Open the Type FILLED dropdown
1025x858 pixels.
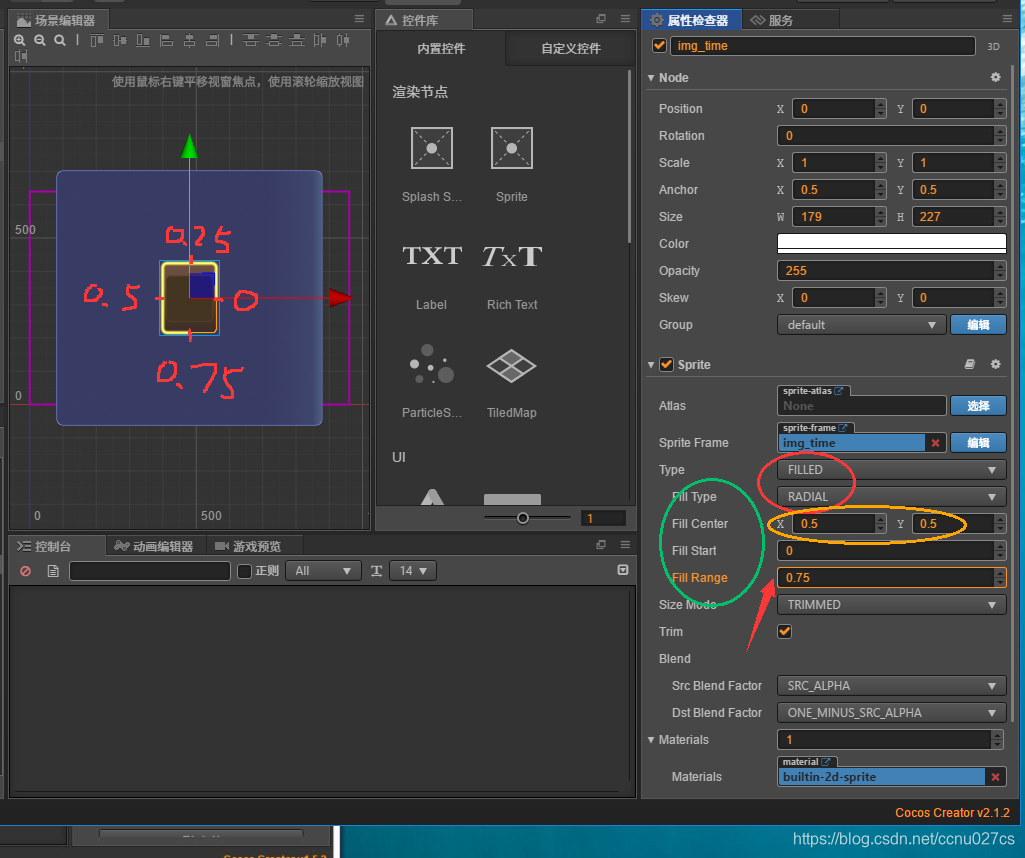tap(892, 470)
